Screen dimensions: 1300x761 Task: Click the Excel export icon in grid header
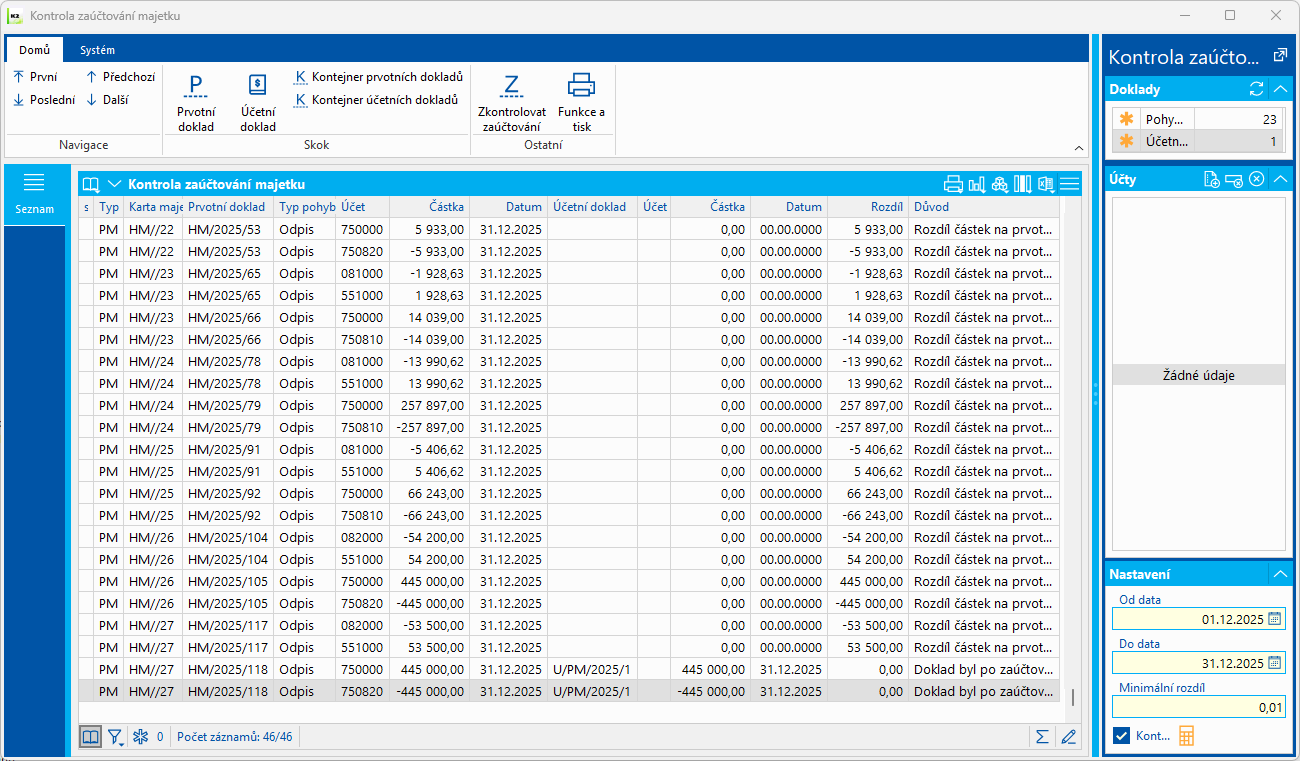click(x=1046, y=184)
